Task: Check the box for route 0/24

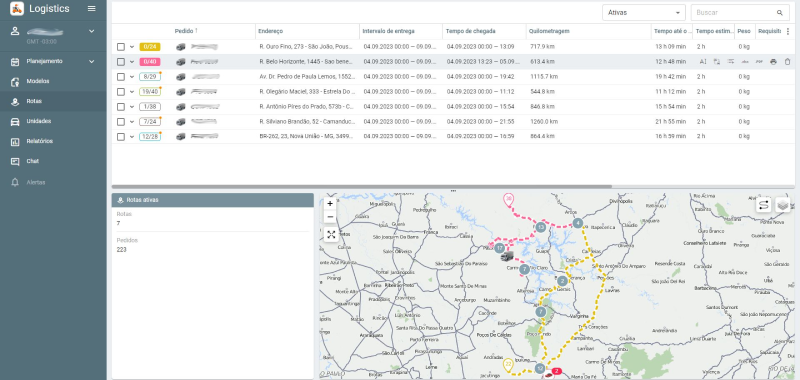Action: 120,47
